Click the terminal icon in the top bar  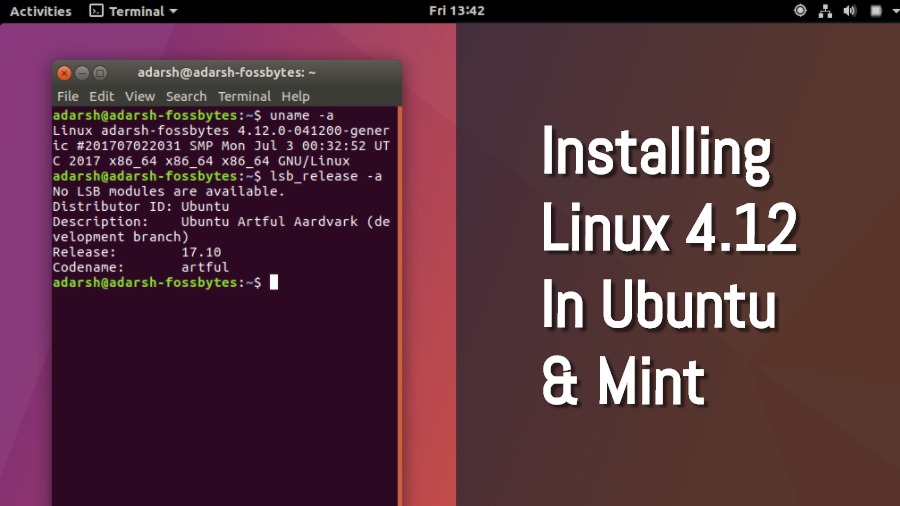tap(96, 10)
